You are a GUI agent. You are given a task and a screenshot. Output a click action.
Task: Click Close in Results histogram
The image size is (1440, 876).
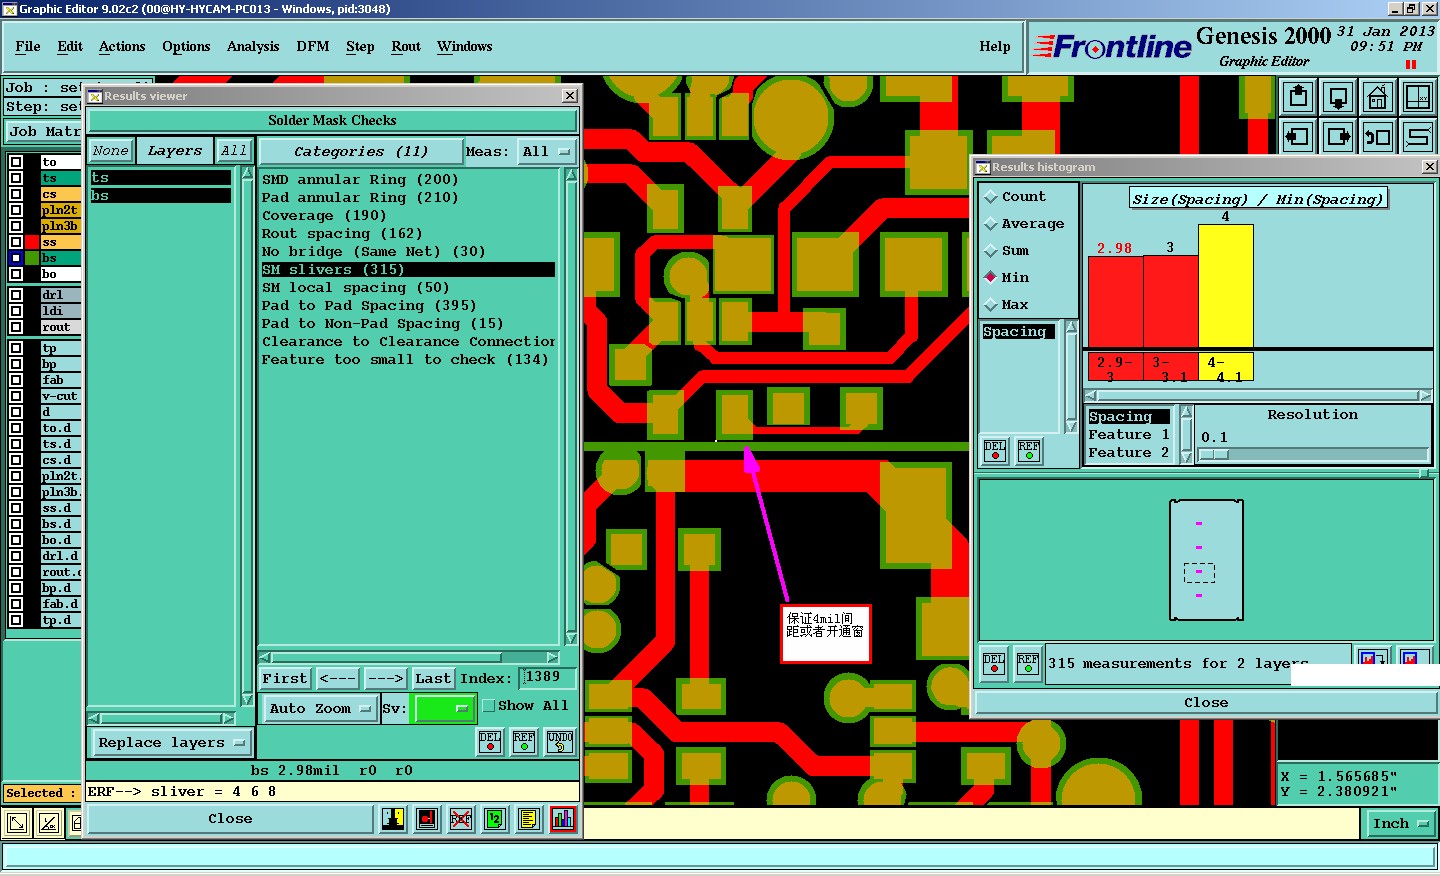click(1206, 703)
